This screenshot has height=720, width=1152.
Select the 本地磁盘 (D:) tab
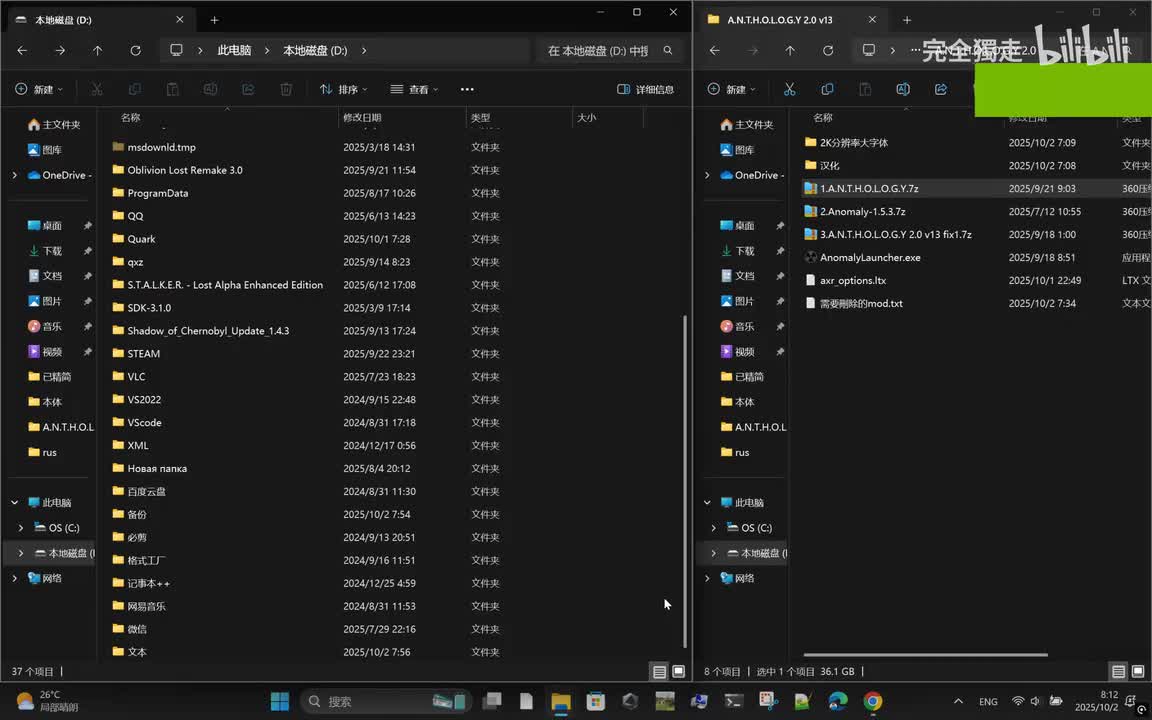pos(99,20)
